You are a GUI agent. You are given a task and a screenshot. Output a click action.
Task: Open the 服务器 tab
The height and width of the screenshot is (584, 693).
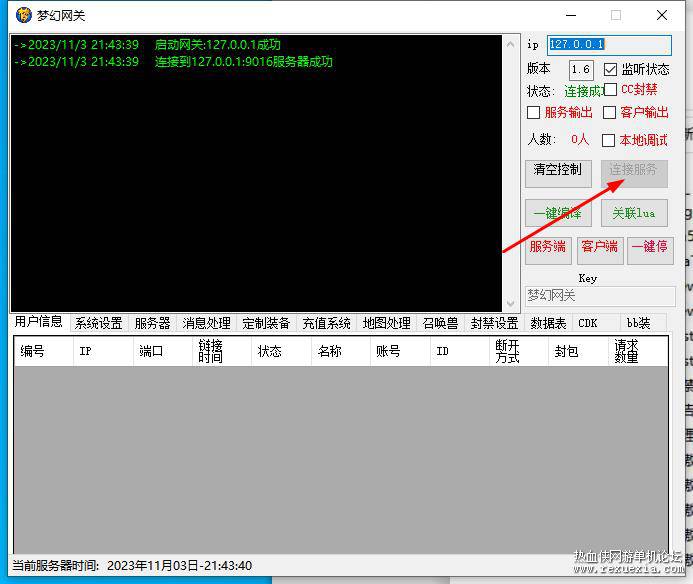[x=152, y=324]
